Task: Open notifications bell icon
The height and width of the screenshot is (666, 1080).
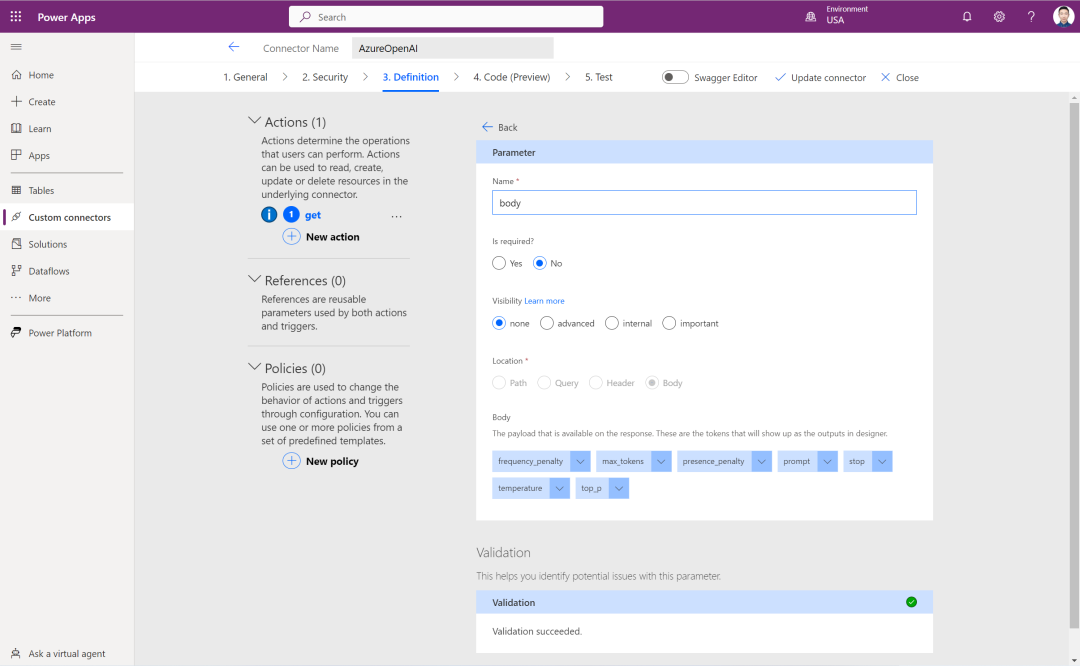Action: pos(967,17)
